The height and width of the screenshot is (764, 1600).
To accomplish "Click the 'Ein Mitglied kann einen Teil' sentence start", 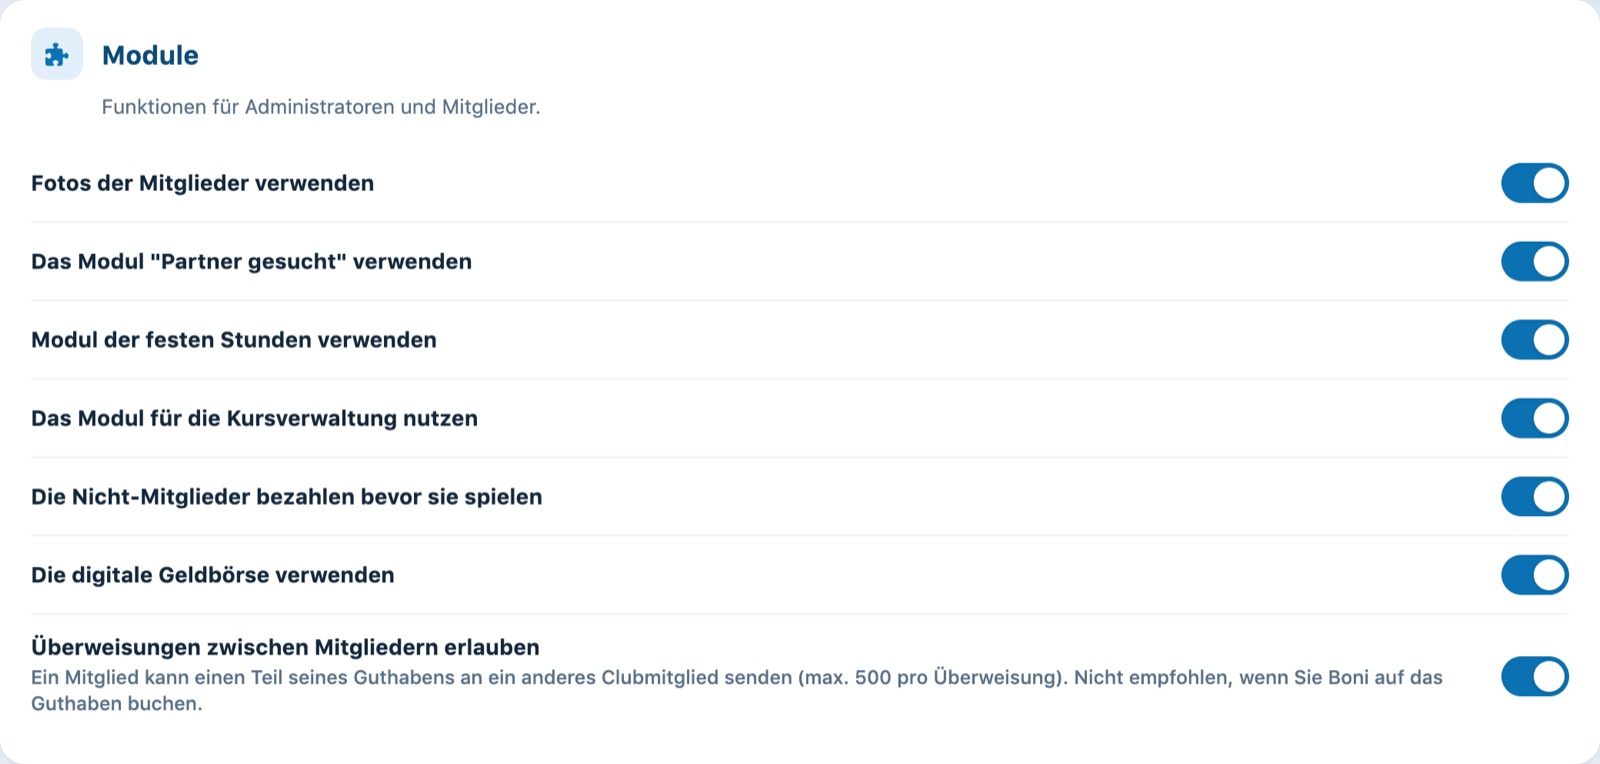I will click(x=156, y=677).
